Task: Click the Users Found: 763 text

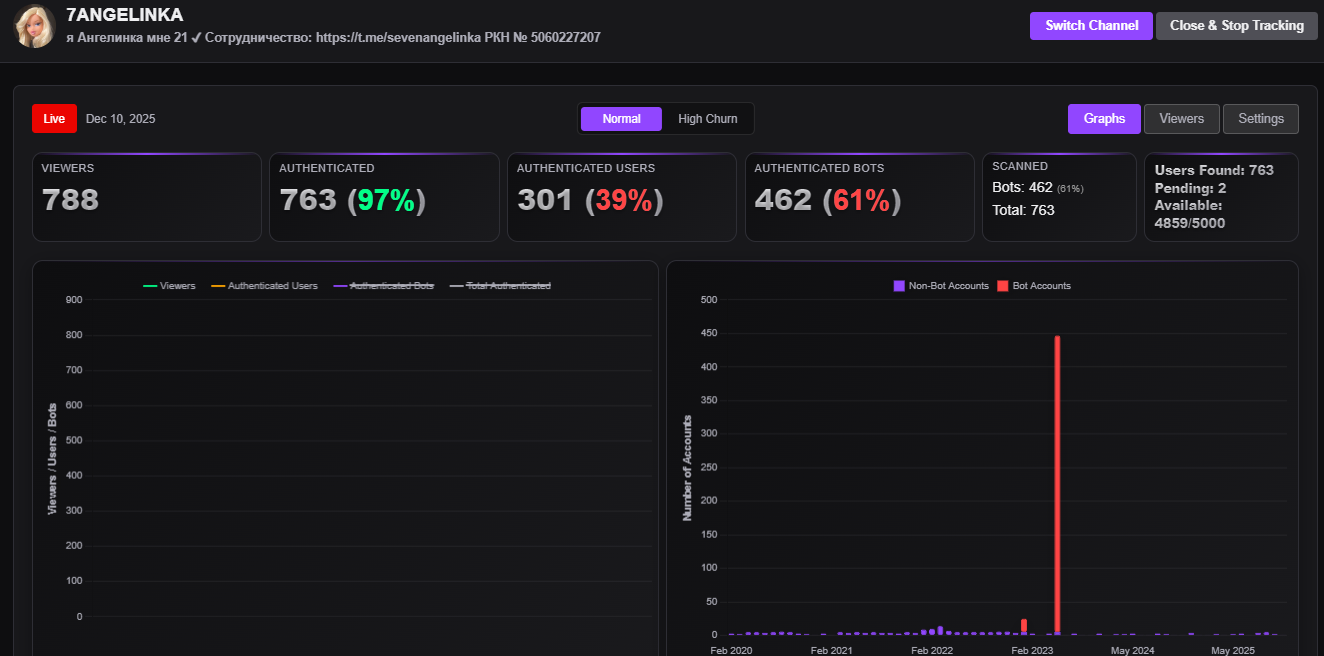Action: [1214, 170]
